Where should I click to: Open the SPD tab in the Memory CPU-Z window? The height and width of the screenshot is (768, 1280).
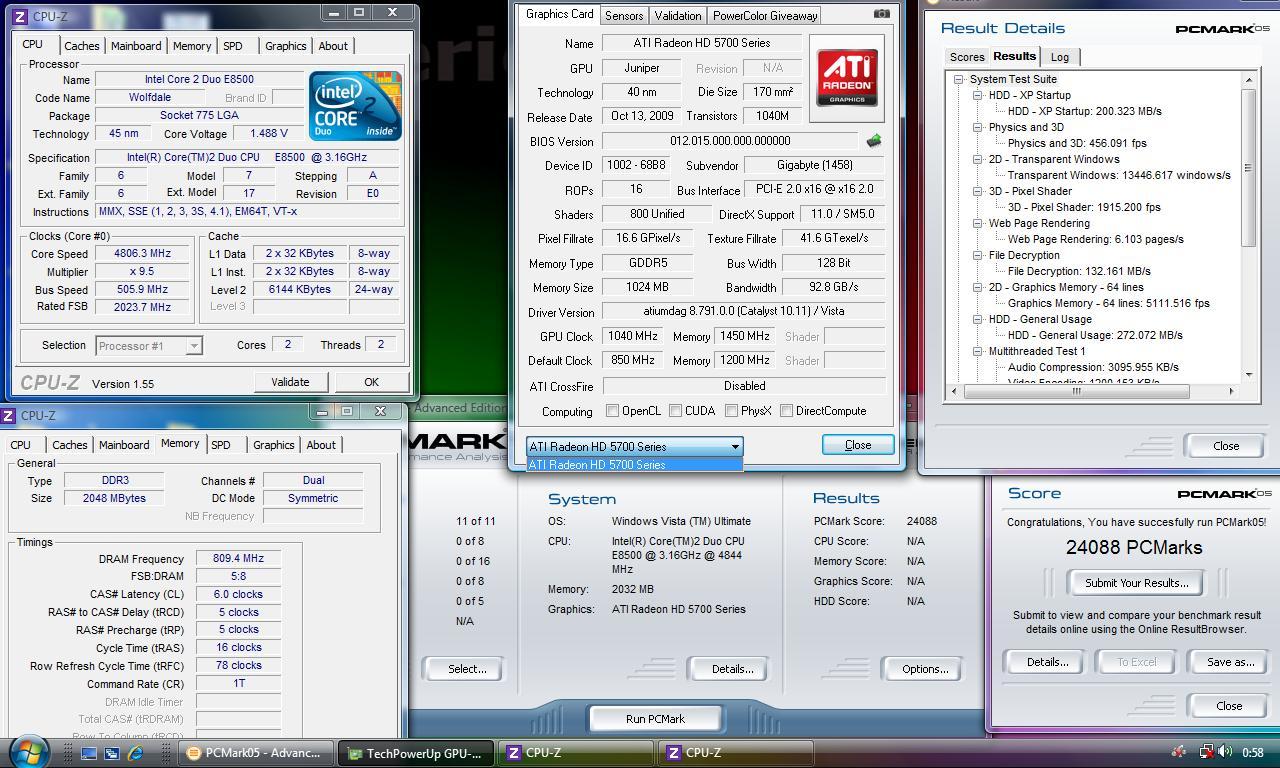(221, 445)
